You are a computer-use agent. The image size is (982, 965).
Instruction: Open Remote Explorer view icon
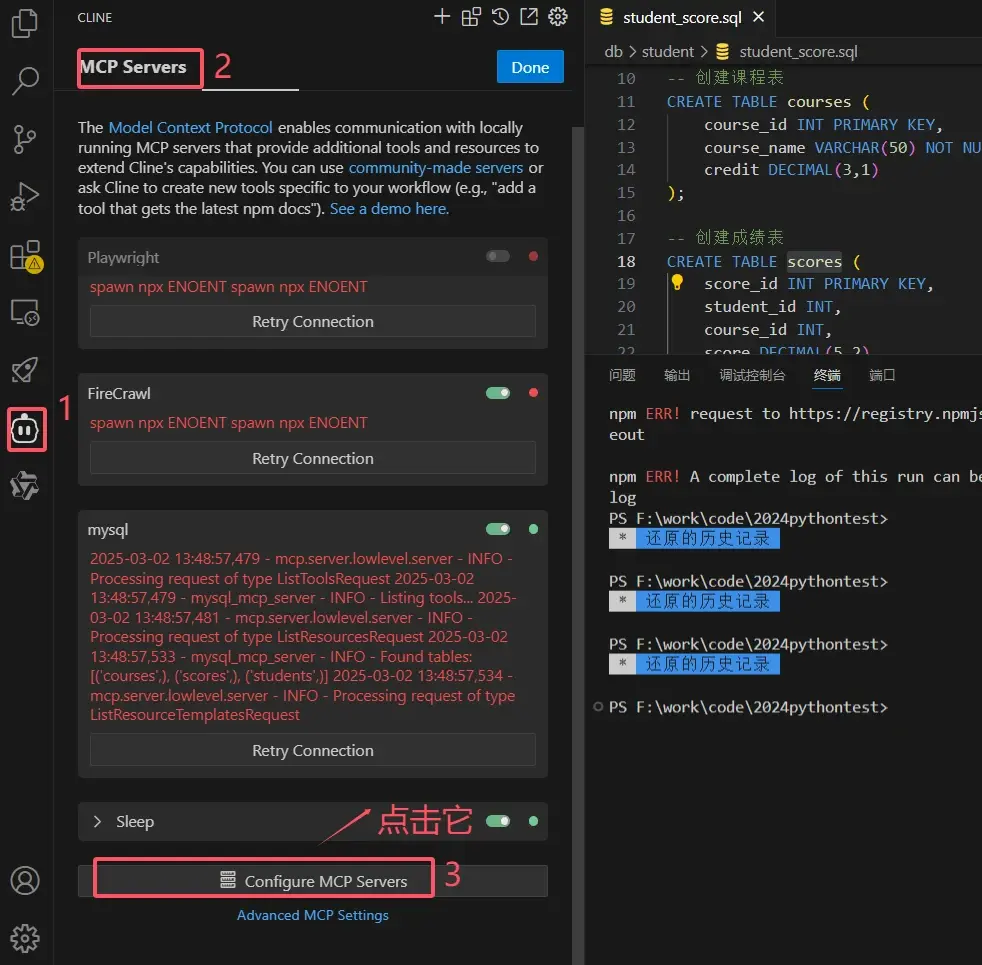(25, 314)
